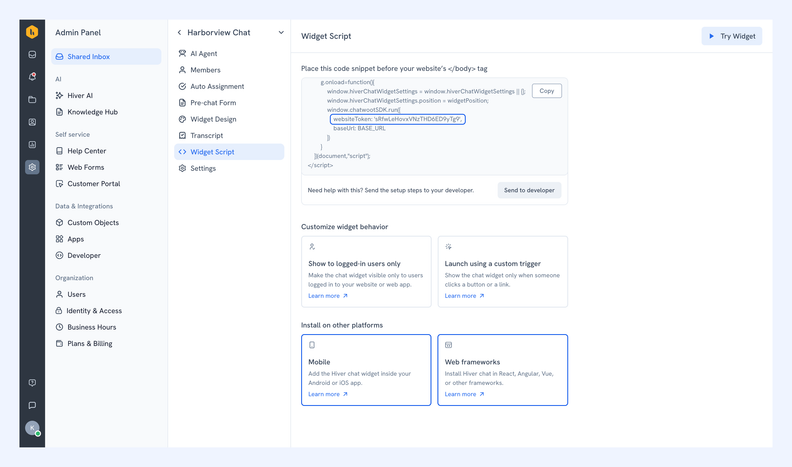Open Users page
This screenshot has height=467, width=792.
[x=71, y=294]
